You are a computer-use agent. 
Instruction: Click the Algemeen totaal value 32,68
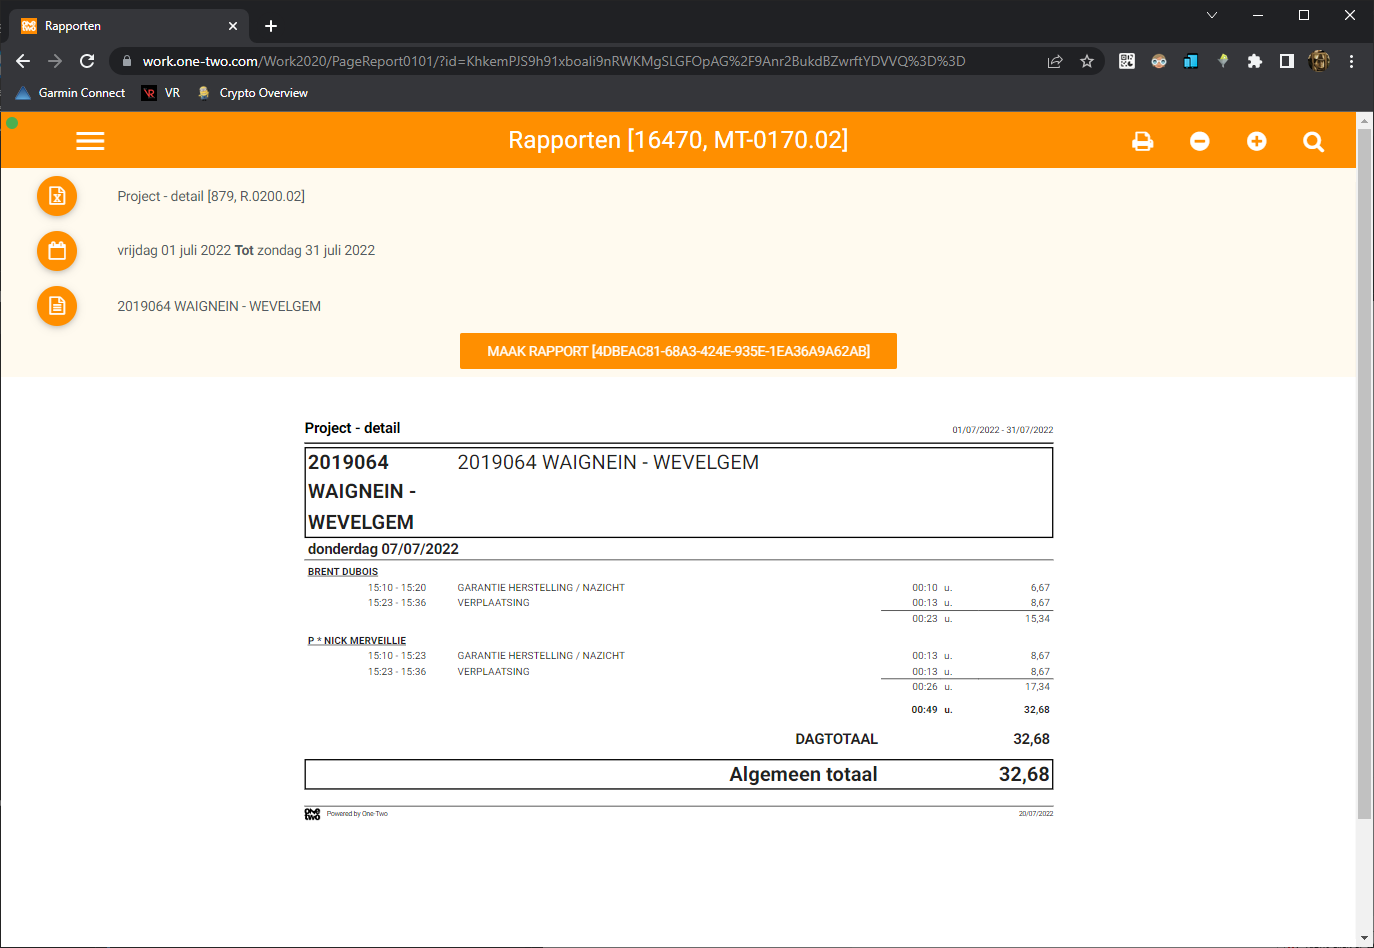[x=1024, y=774]
